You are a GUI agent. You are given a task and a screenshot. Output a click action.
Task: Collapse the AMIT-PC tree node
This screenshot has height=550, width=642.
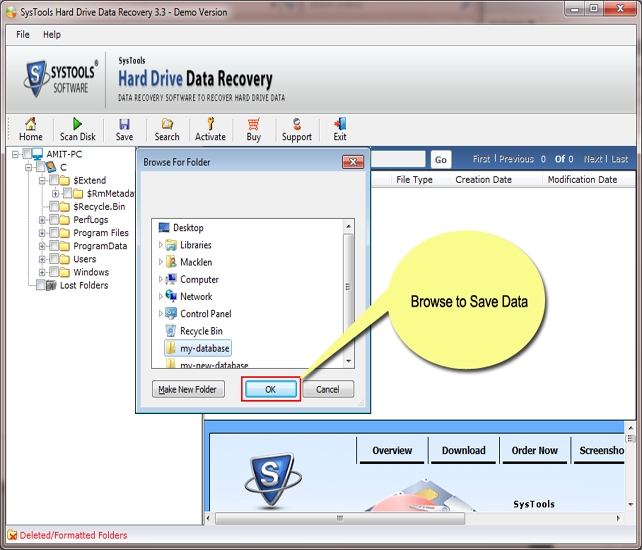point(16,154)
